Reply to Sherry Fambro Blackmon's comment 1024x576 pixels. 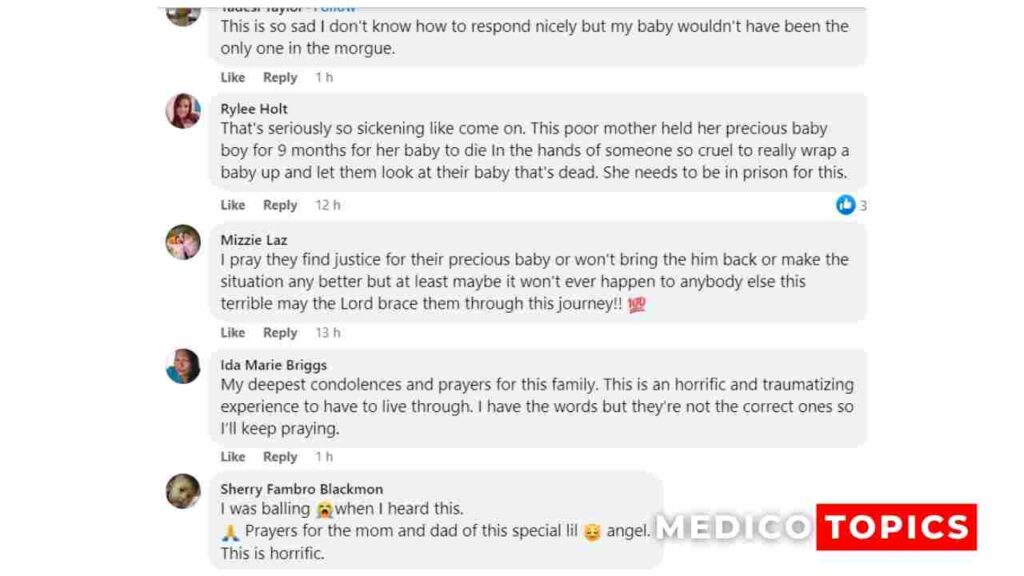pyautogui.click(x=280, y=572)
